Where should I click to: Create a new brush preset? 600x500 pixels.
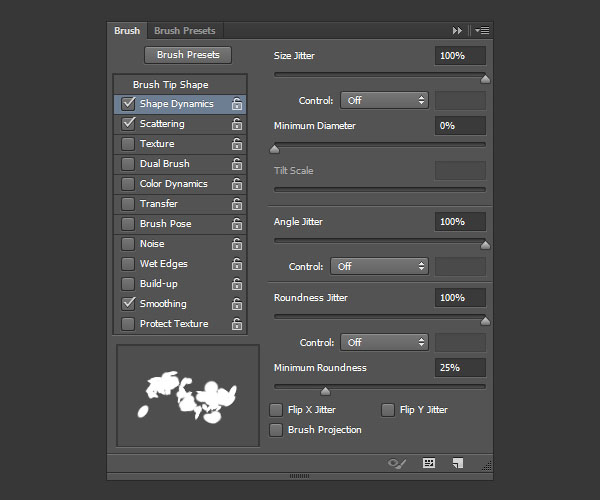[x=458, y=463]
